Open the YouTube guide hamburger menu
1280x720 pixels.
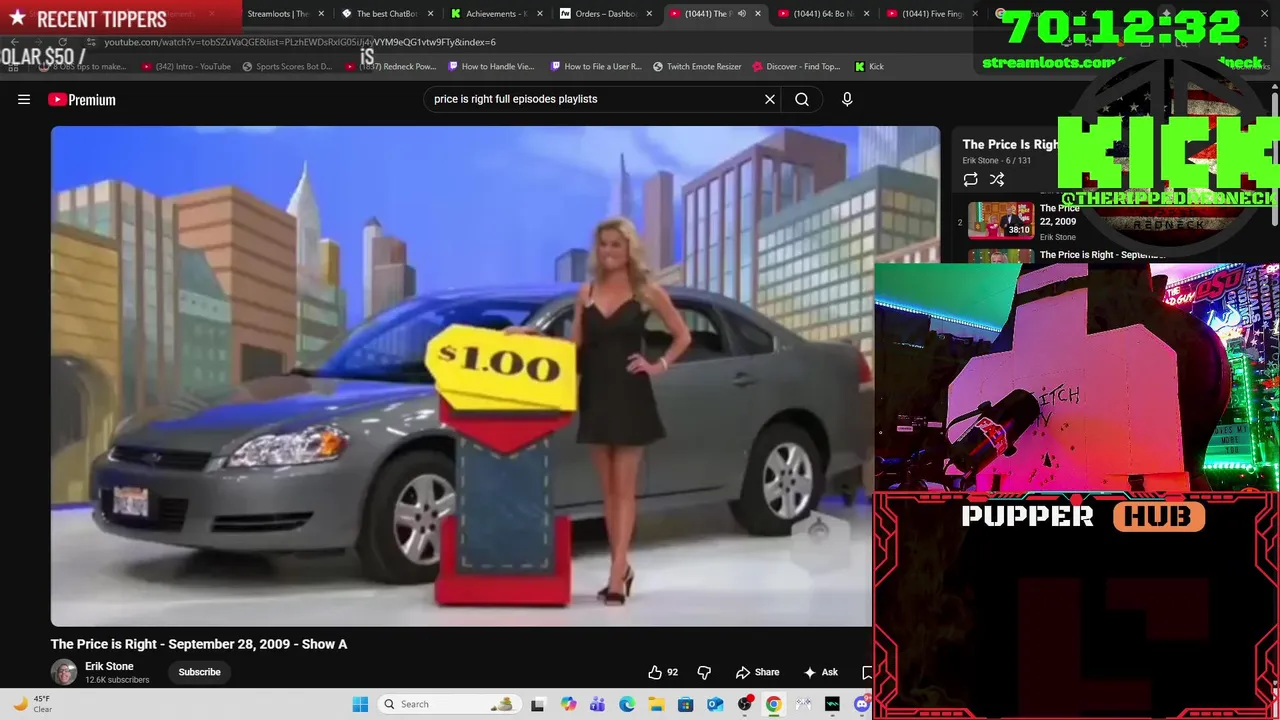(24, 99)
